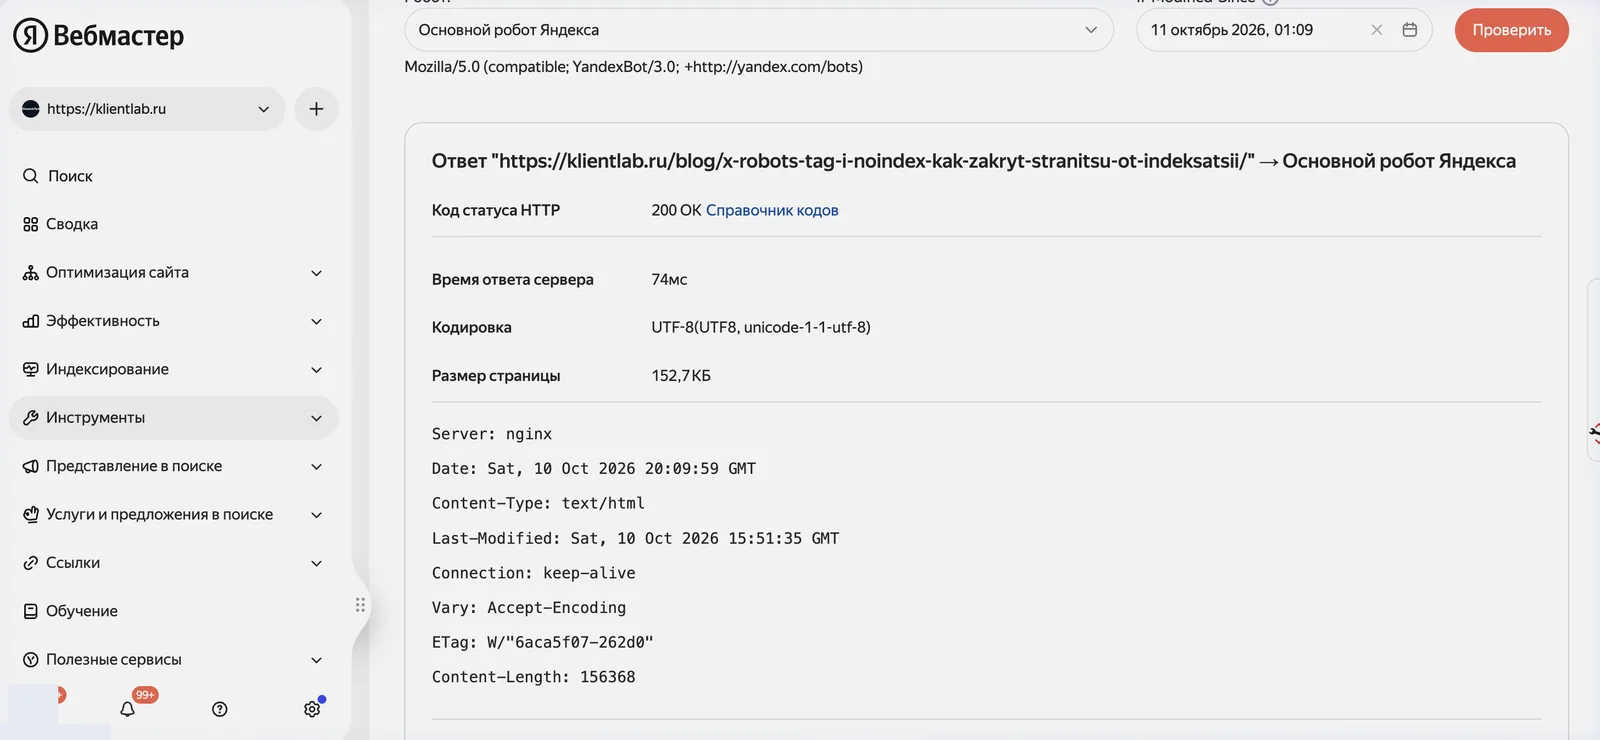
Task: Collapse Инструменты section chevron
Action: point(316,418)
